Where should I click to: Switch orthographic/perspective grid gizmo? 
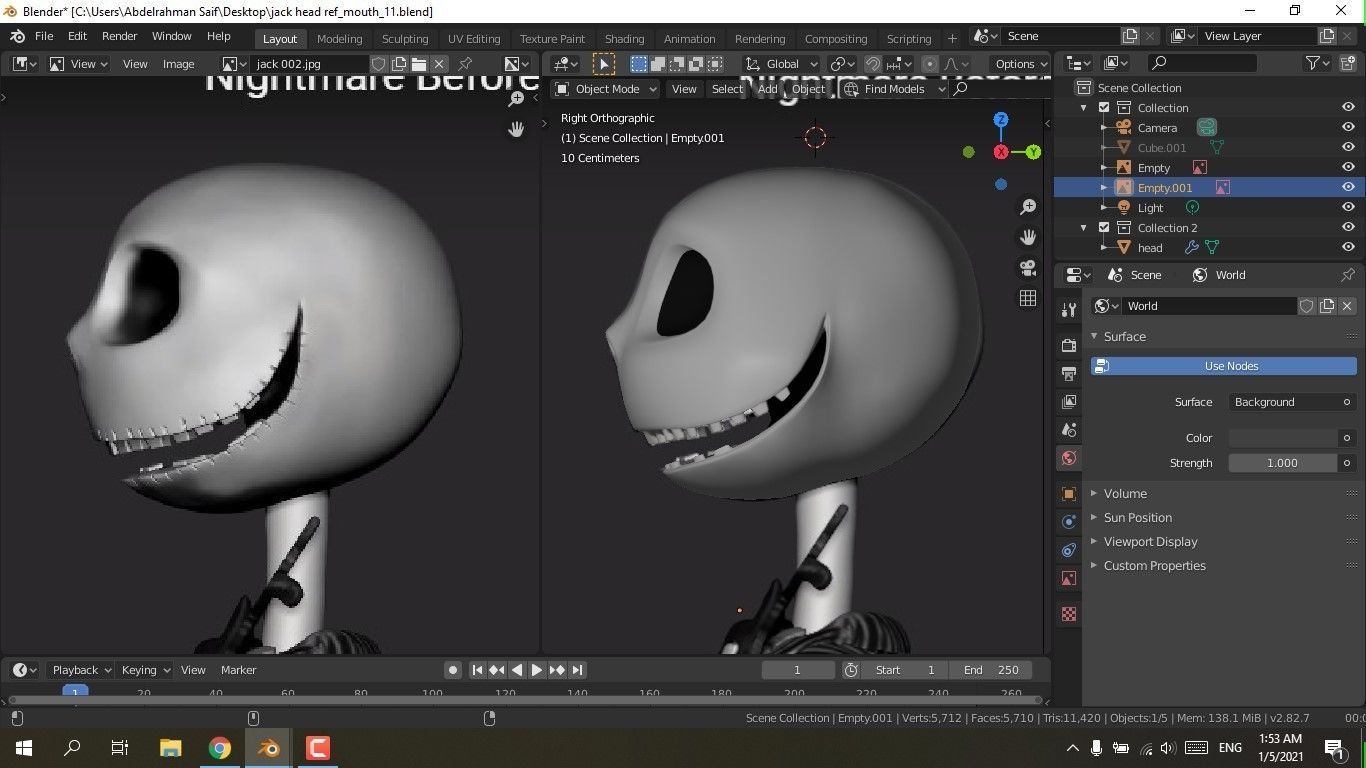pos(1028,298)
